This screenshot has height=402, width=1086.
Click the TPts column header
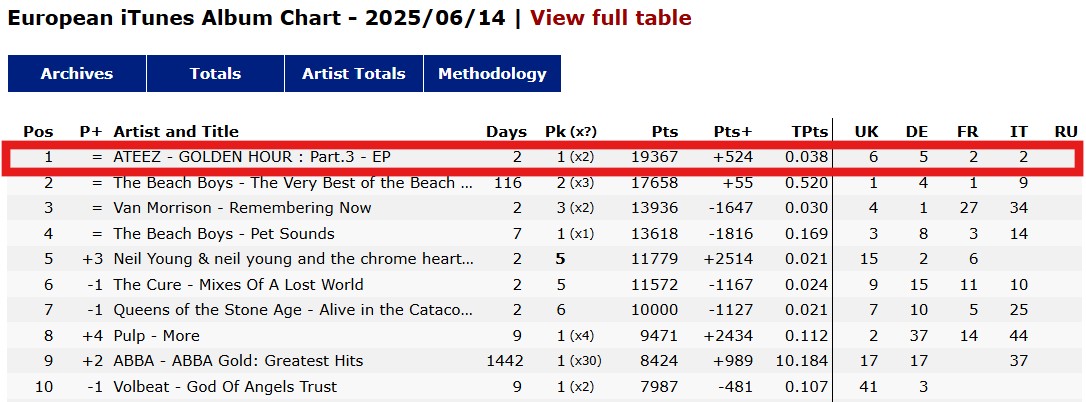point(810,132)
